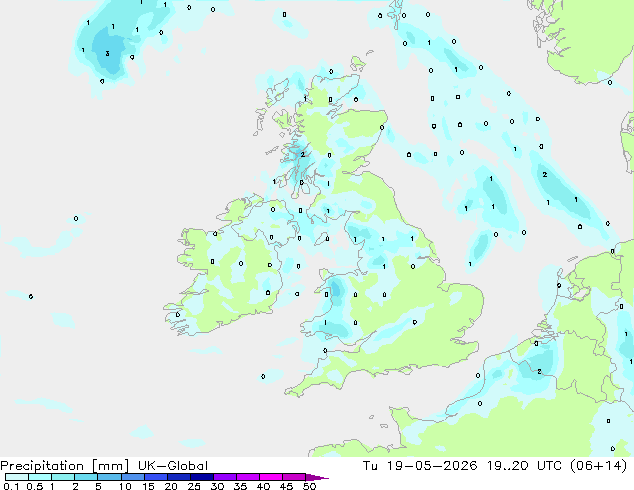Click the "Precipitation [mm]" title text
Image resolution: width=634 pixels, height=490 pixels.
click(65, 466)
